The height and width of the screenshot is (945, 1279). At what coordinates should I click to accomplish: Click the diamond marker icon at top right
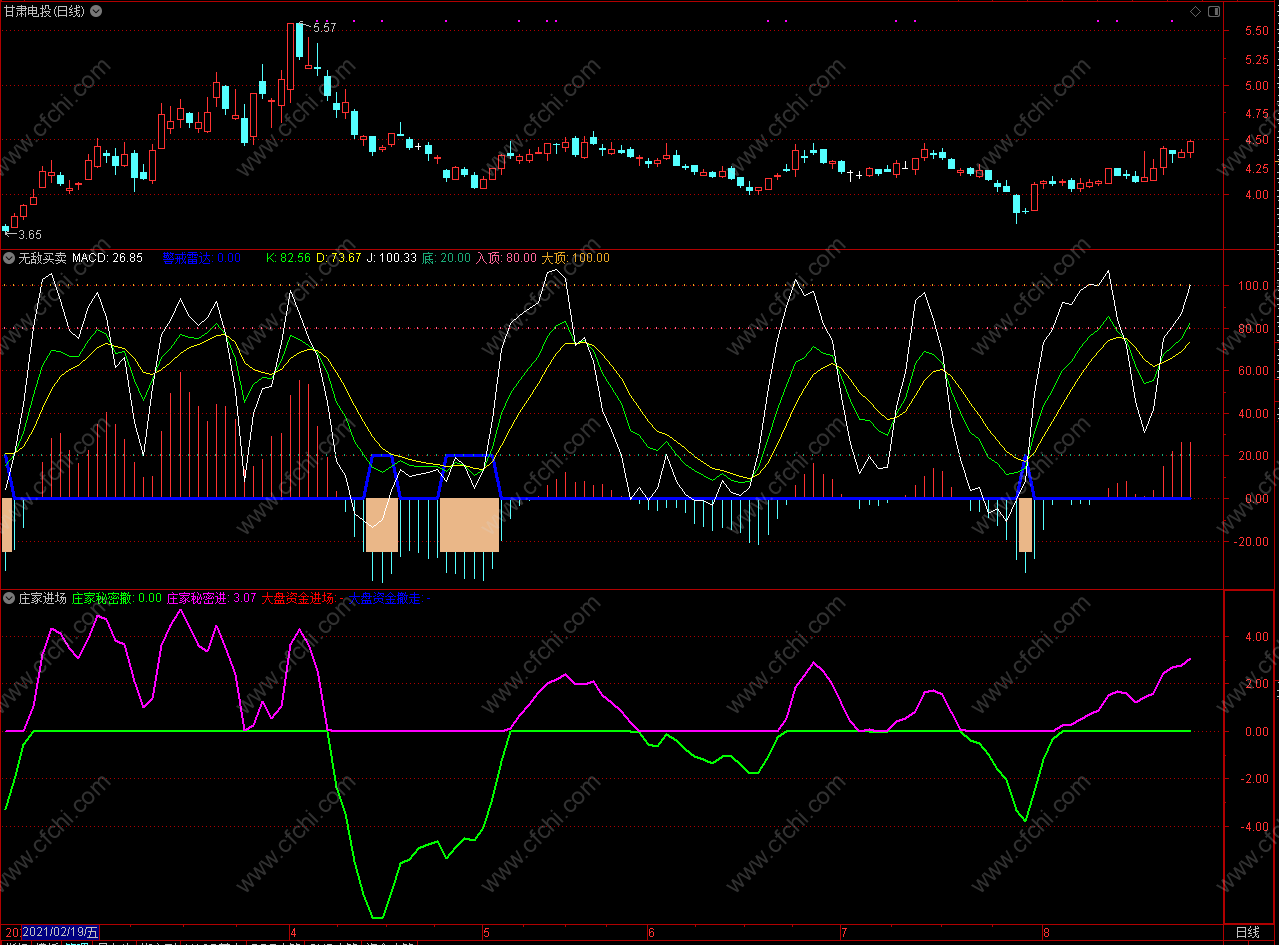click(1195, 11)
